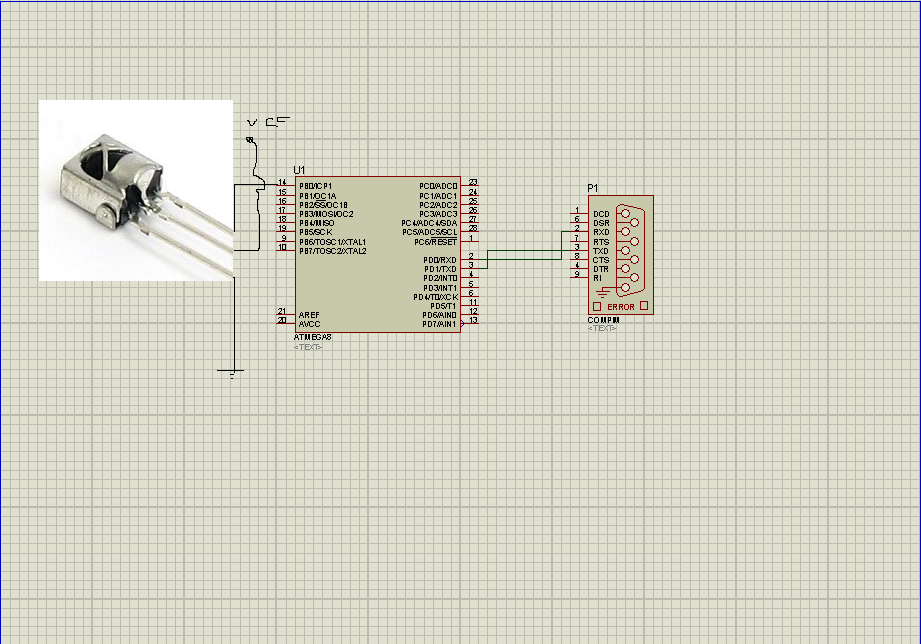
Task: Click the square indicator left of ERROR
Action: [597, 306]
